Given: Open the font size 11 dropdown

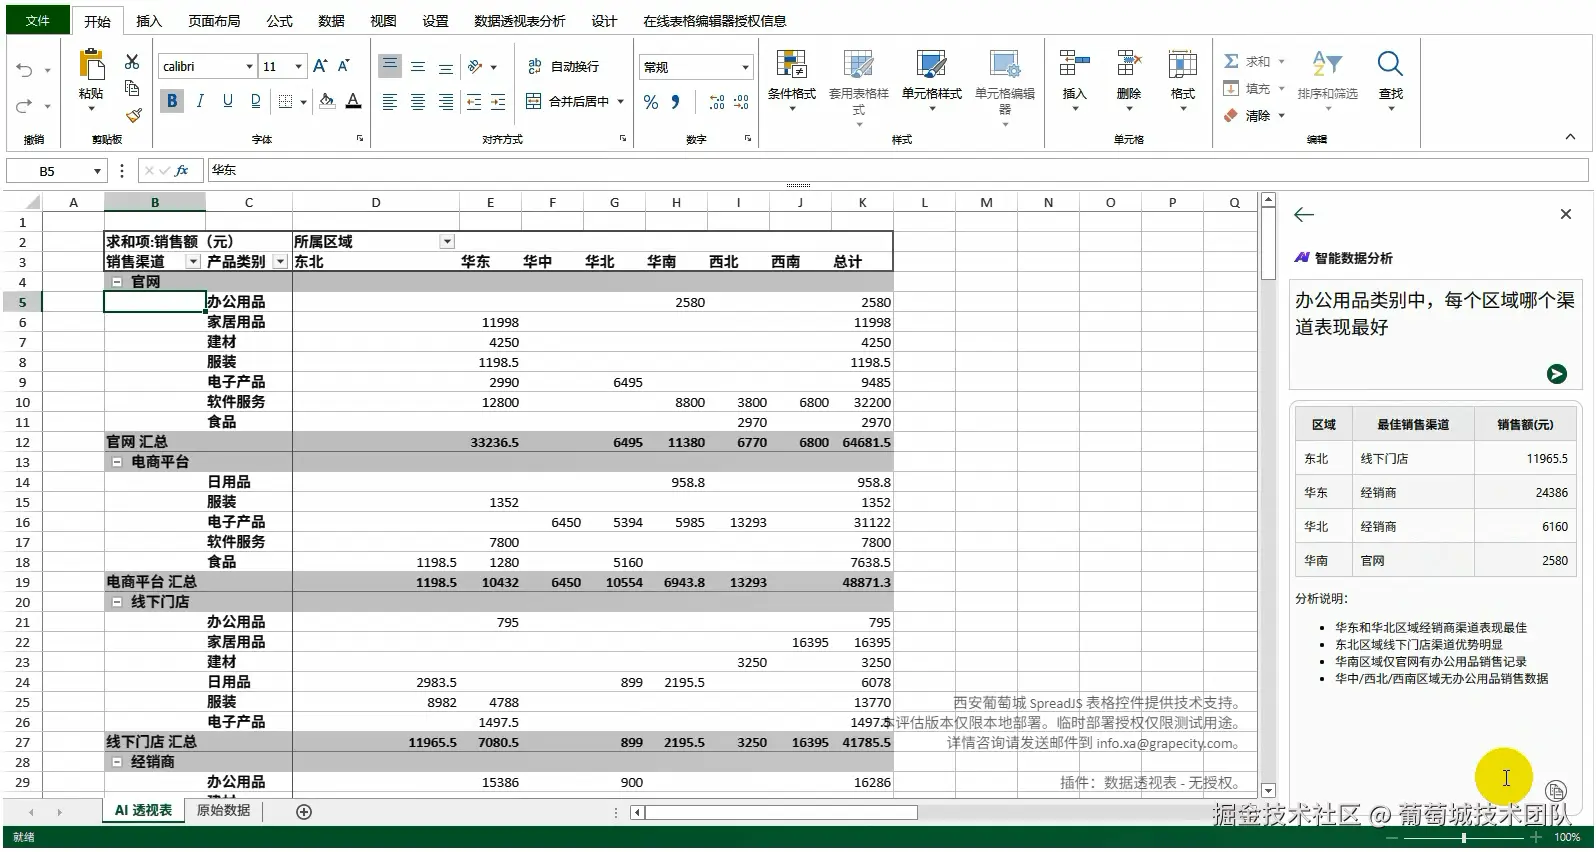Looking at the screenshot, I should coord(298,66).
